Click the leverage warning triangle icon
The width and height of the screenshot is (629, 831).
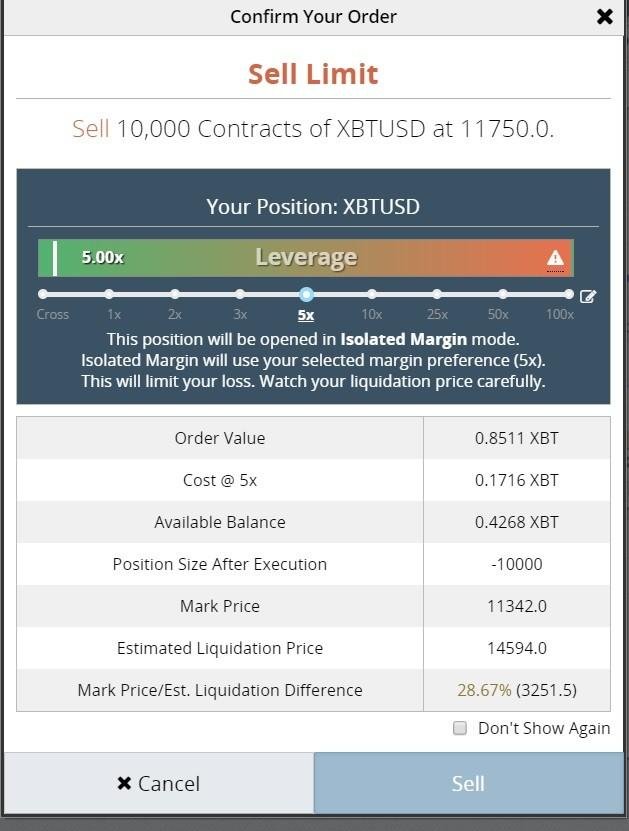[x=555, y=259]
